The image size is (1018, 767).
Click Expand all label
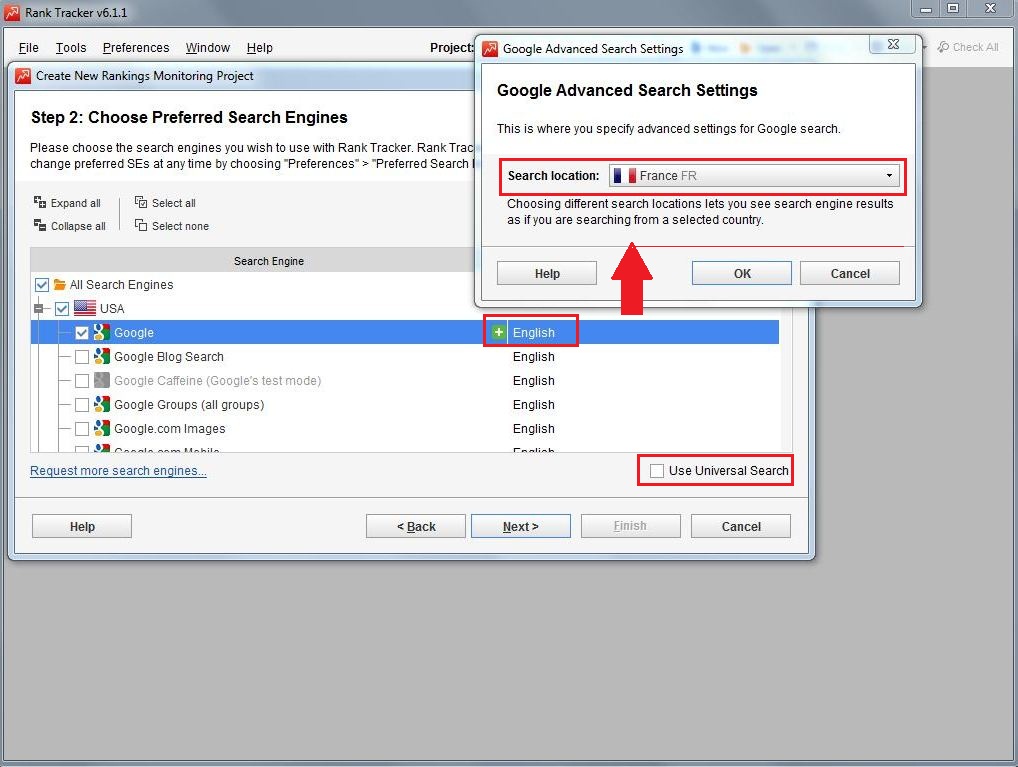point(75,203)
